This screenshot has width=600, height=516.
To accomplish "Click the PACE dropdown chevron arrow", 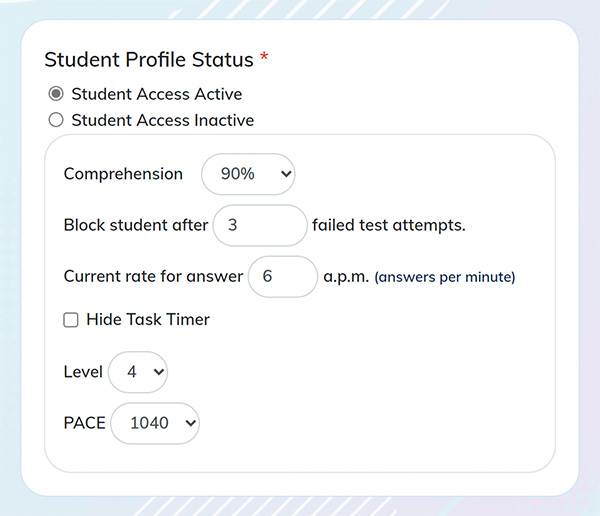I will [190, 423].
